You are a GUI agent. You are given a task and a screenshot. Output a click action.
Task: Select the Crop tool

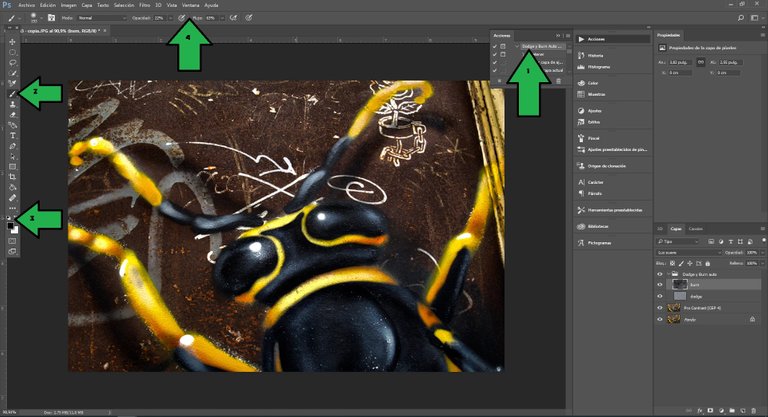pos(12,177)
